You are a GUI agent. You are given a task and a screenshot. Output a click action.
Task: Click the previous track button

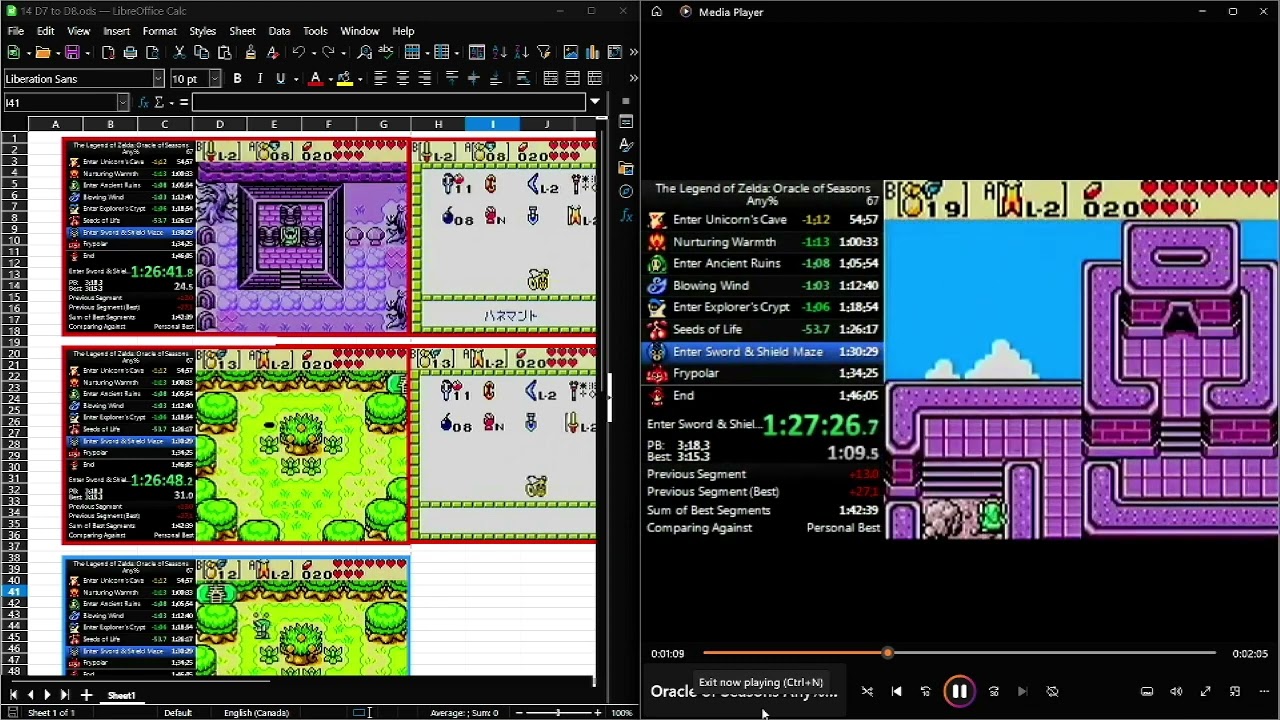point(896,691)
